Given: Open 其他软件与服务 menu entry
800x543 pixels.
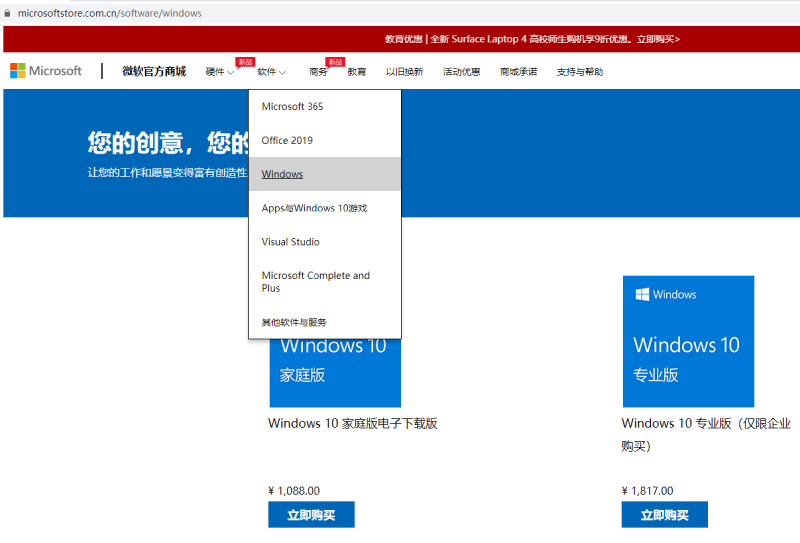Looking at the screenshot, I should click(325, 322).
